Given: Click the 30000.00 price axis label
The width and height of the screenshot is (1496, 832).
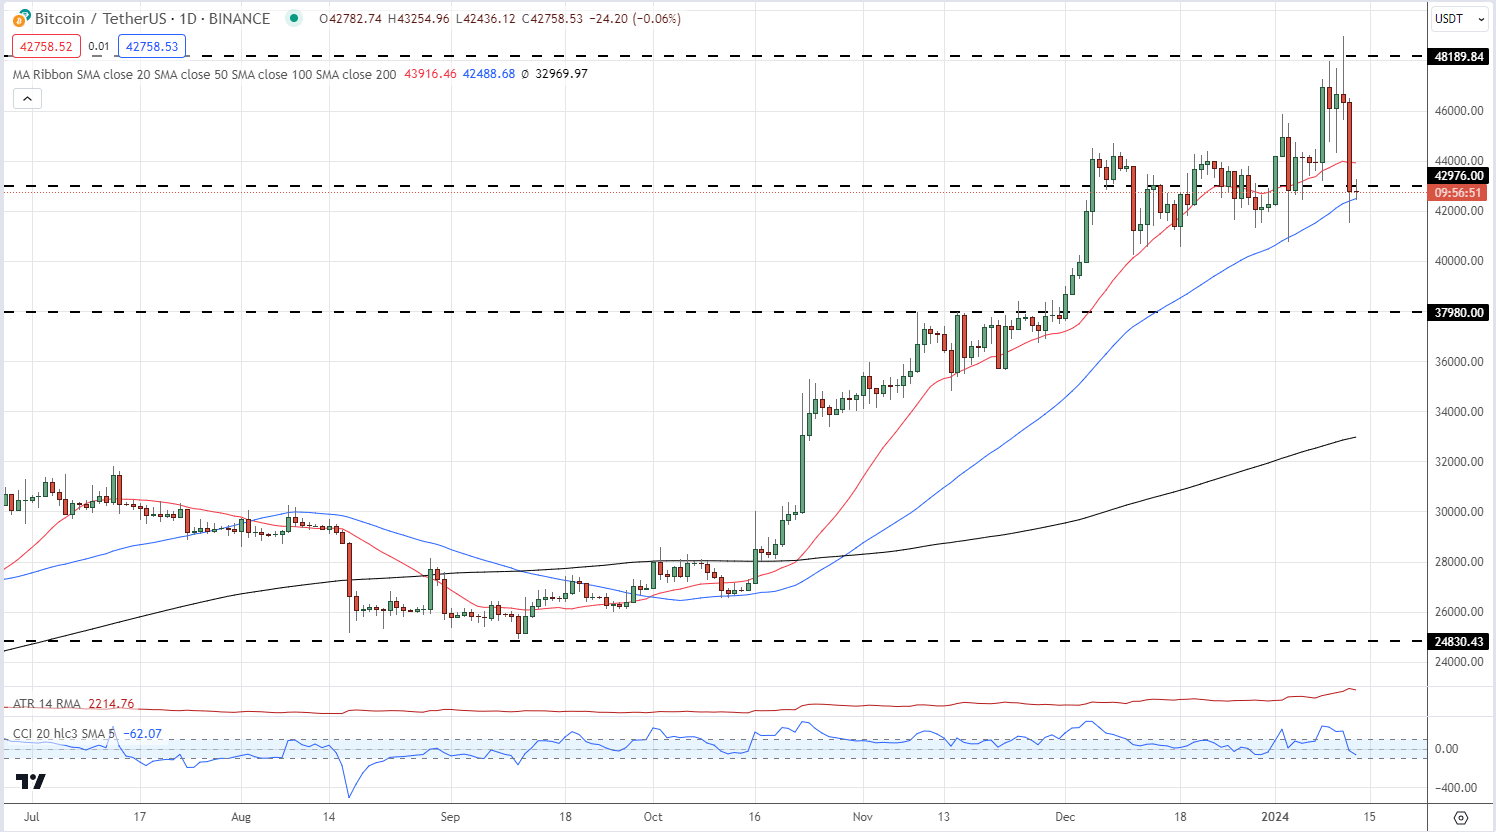Looking at the screenshot, I should [1459, 512].
